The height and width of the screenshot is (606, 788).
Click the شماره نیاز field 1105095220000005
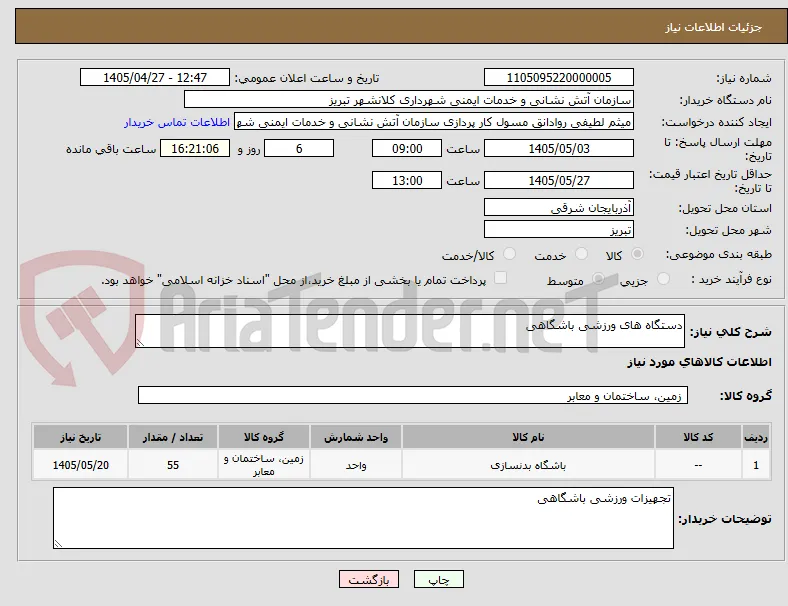pyautogui.click(x=558, y=77)
